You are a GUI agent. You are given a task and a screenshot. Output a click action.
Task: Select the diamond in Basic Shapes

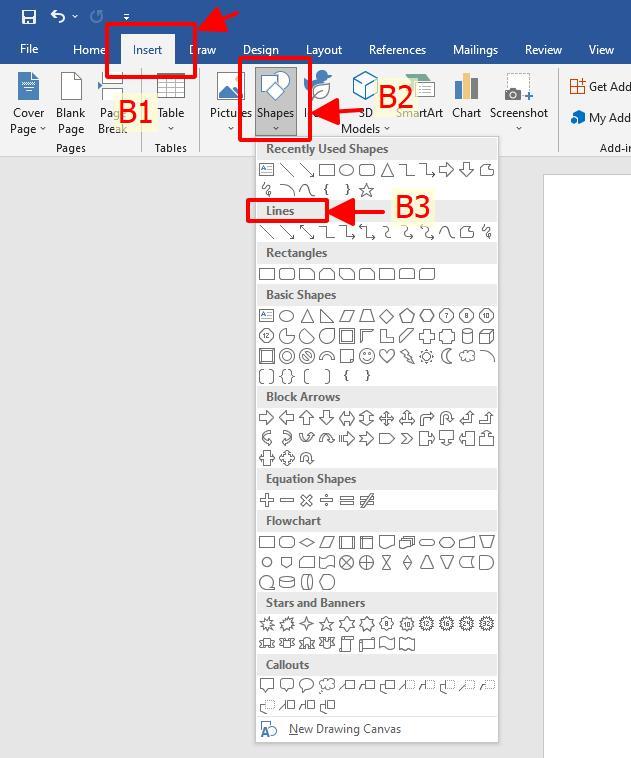click(386, 316)
